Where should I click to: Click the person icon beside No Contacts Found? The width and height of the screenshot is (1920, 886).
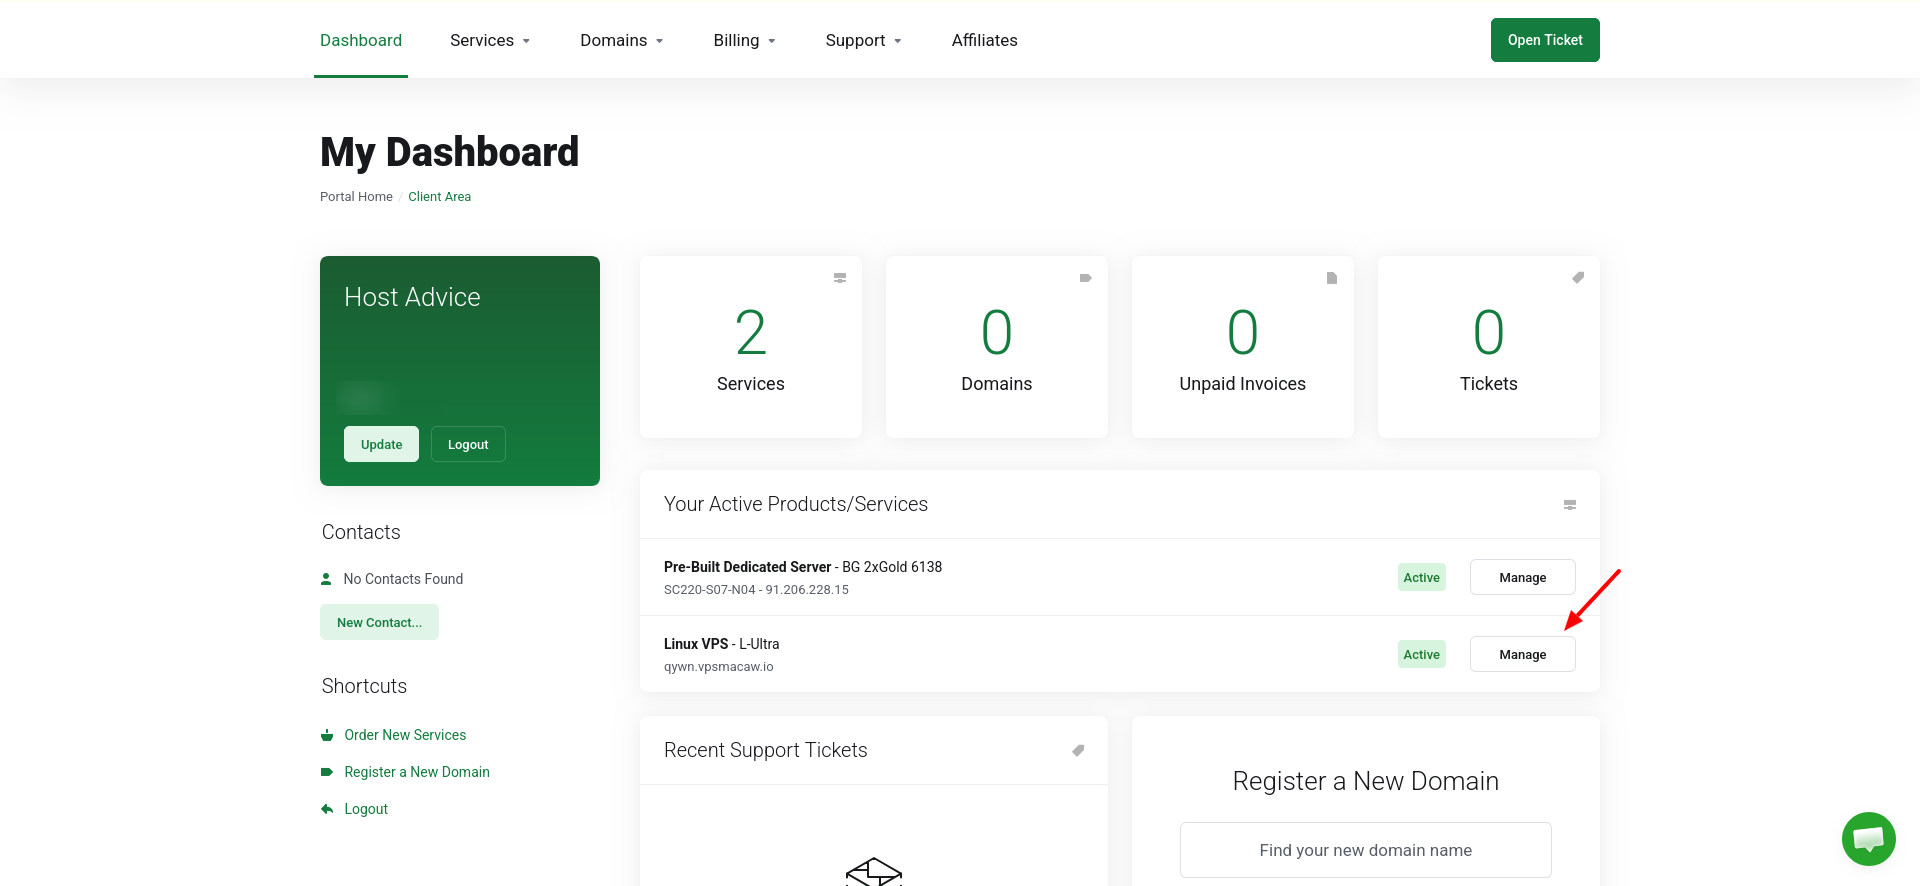point(326,579)
